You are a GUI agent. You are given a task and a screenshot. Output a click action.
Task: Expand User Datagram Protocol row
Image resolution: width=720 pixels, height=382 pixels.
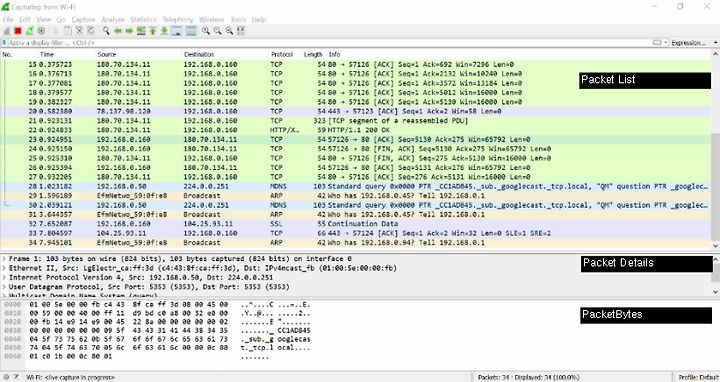point(4,286)
